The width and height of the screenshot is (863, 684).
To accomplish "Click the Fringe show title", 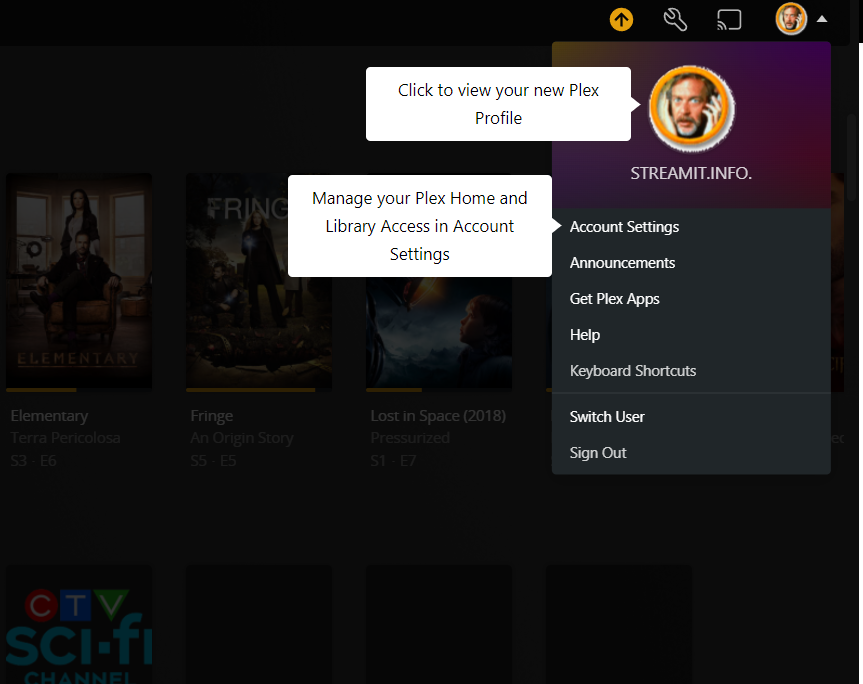I will coord(212,415).
